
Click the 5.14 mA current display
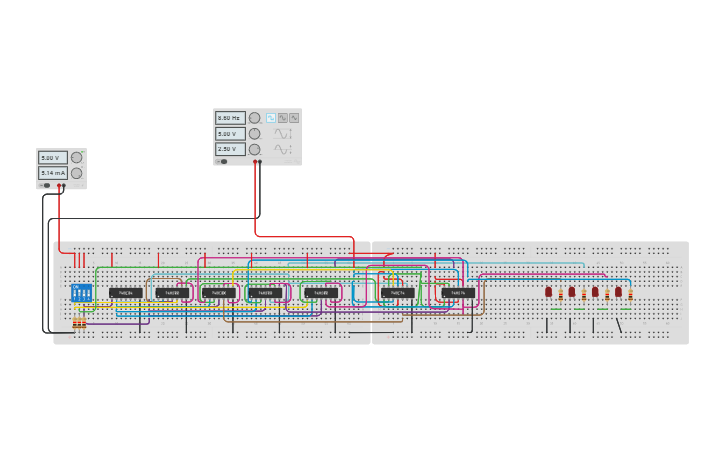click(52, 173)
